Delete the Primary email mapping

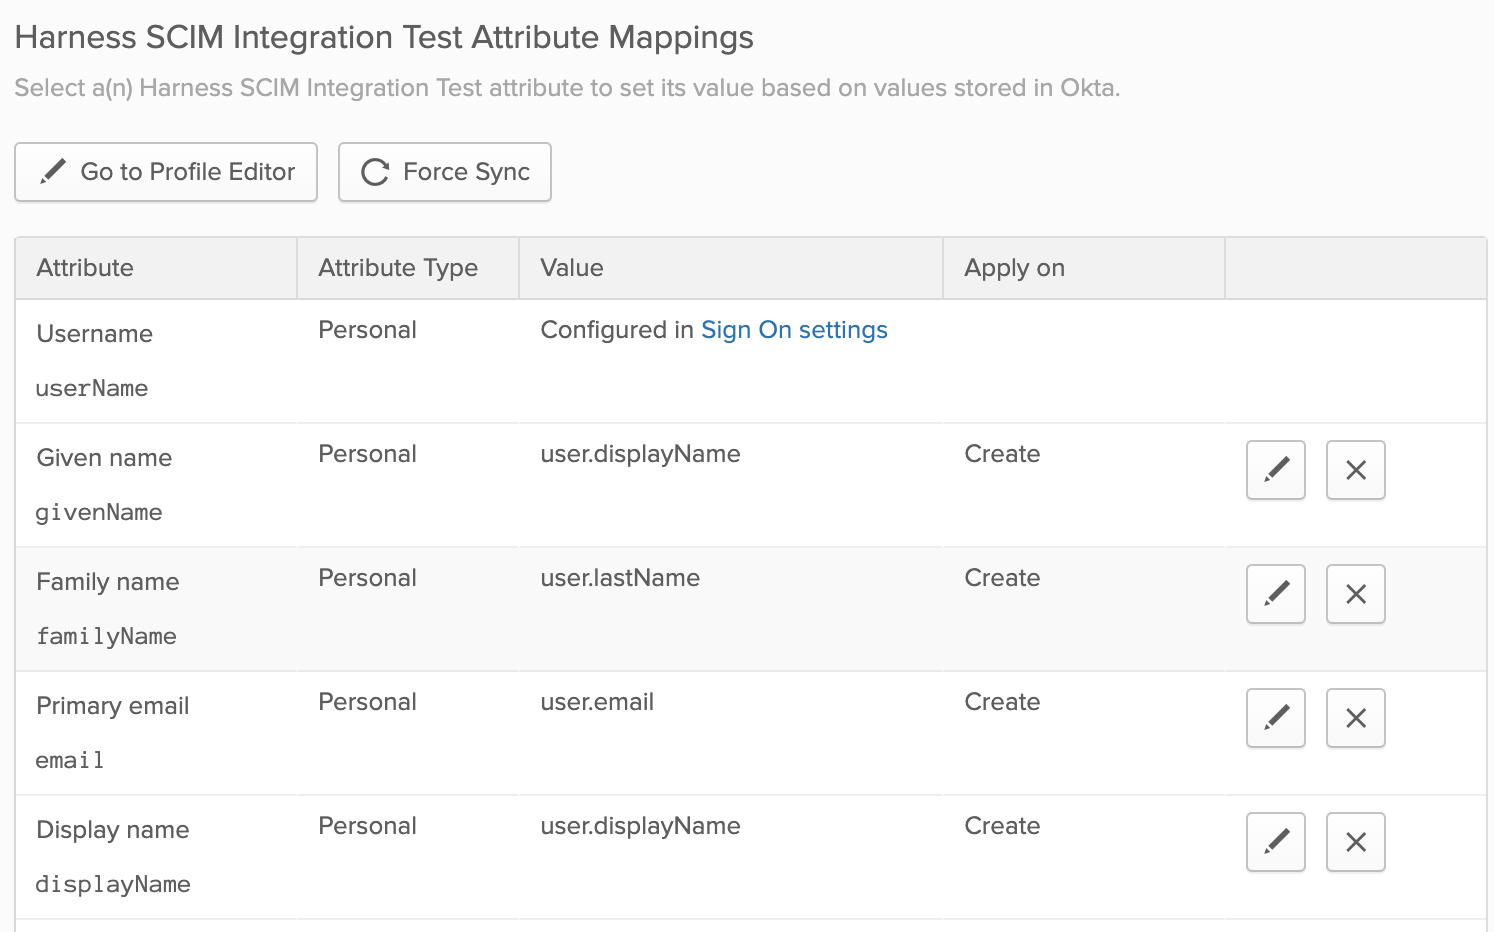click(x=1356, y=718)
